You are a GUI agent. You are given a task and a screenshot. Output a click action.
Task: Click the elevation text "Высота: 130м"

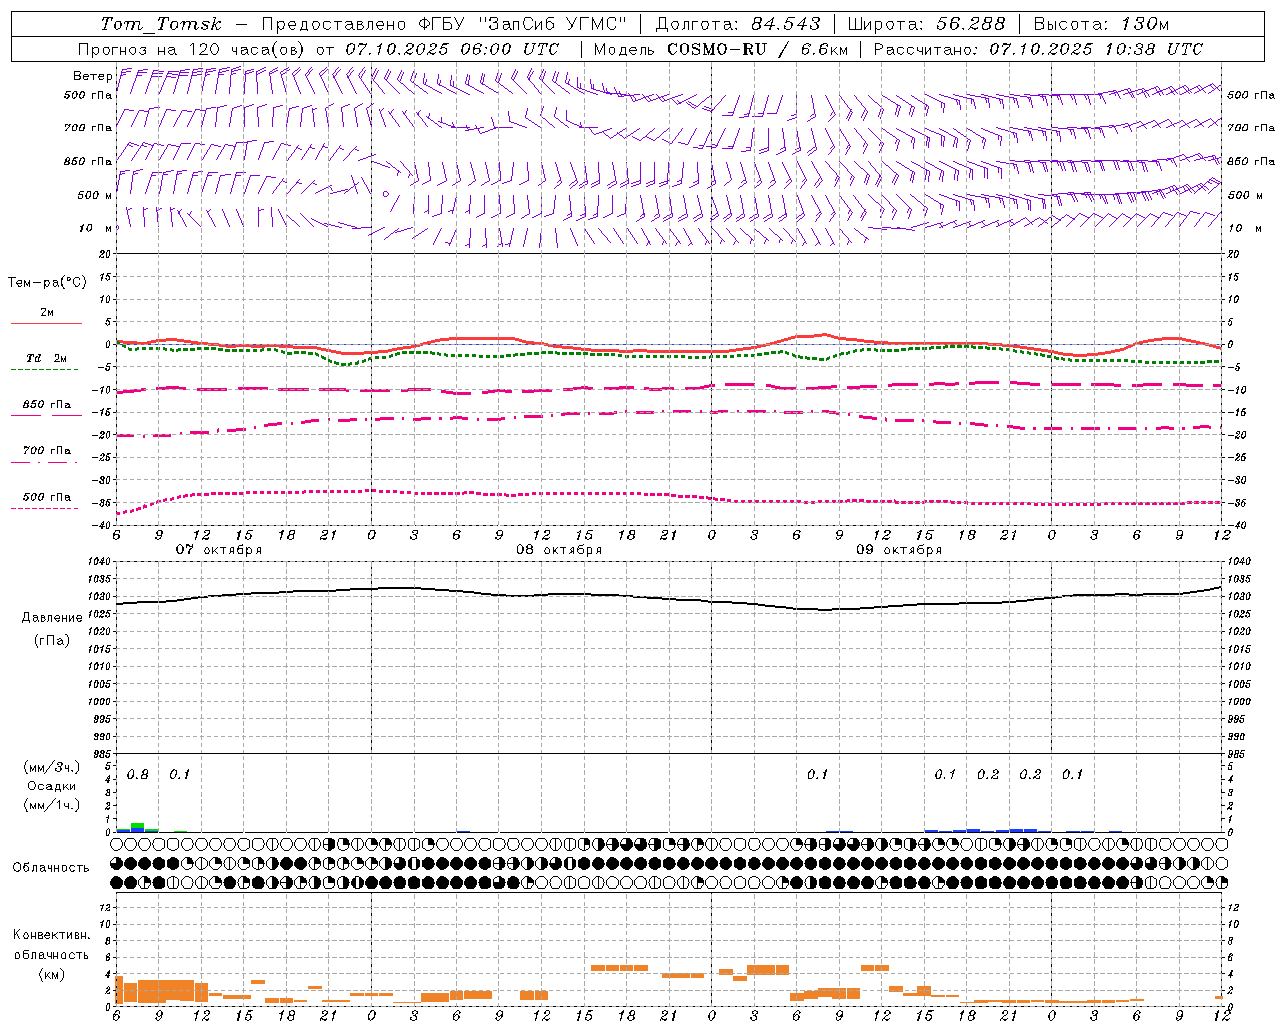[x=1101, y=24]
